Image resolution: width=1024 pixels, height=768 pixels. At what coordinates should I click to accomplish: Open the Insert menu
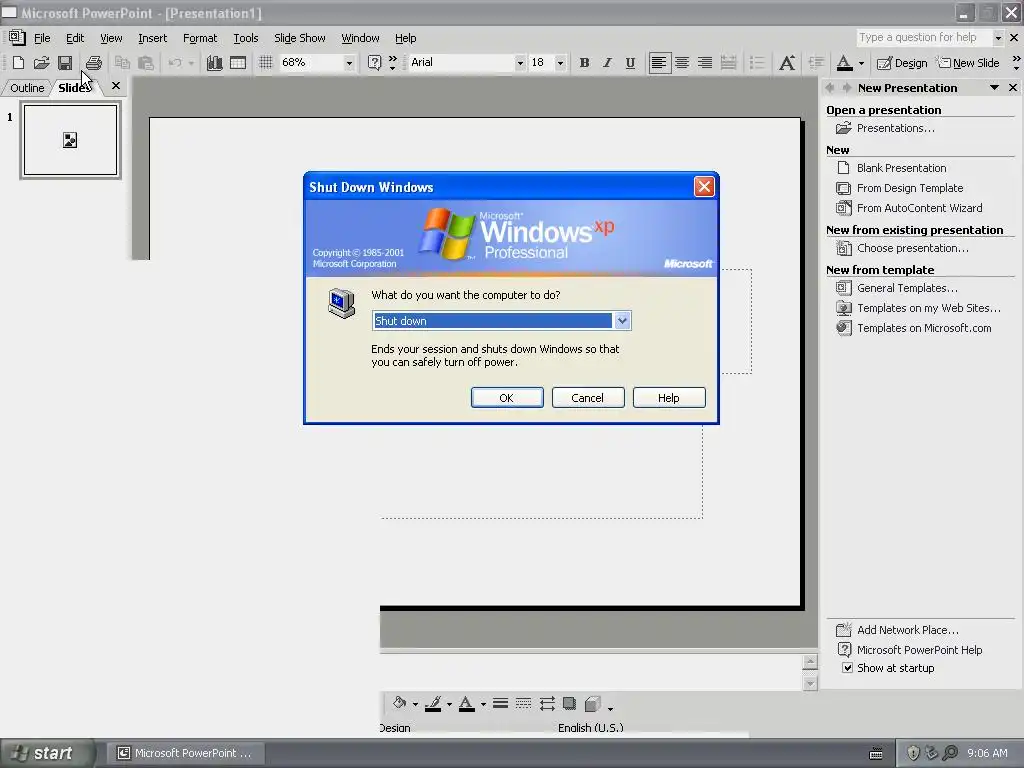(152, 38)
